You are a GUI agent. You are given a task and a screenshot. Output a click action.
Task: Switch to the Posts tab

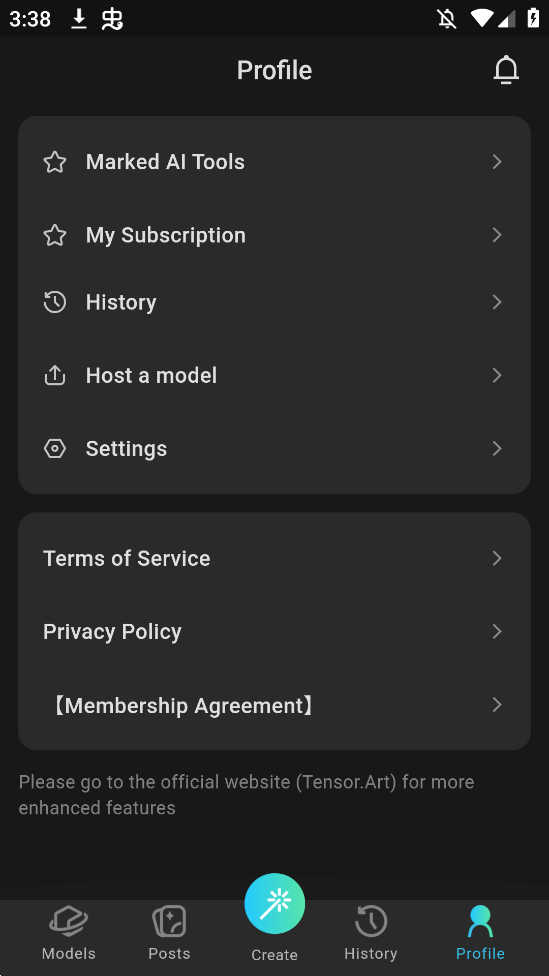tap(169, 933)
